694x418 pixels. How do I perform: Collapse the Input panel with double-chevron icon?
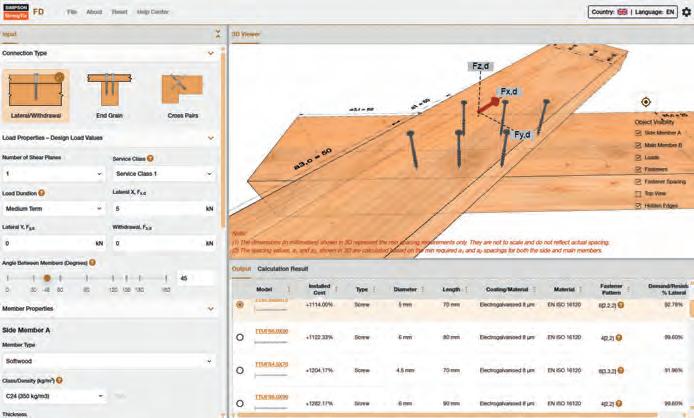[217, 34]
